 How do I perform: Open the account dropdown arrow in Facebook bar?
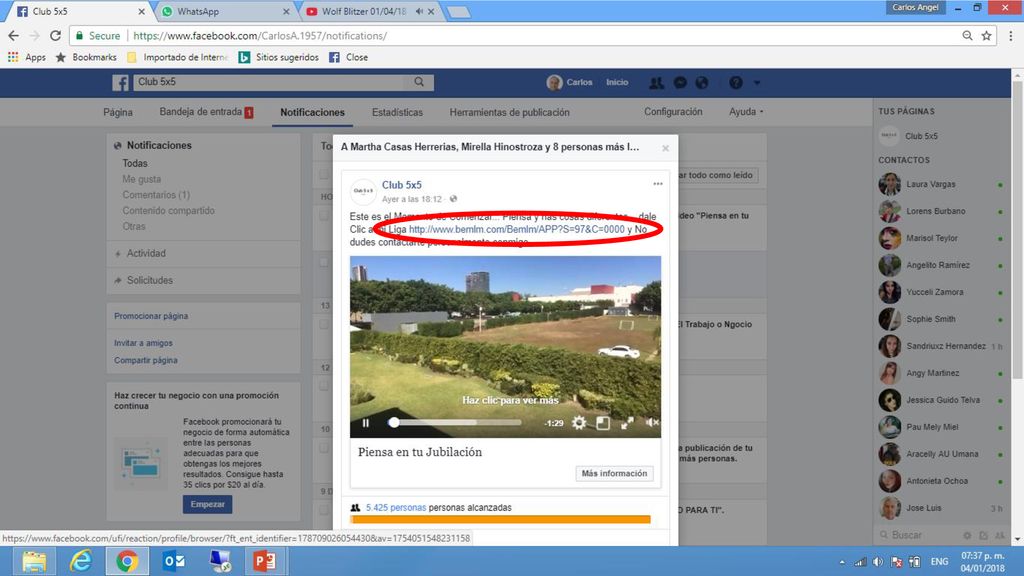757,83
